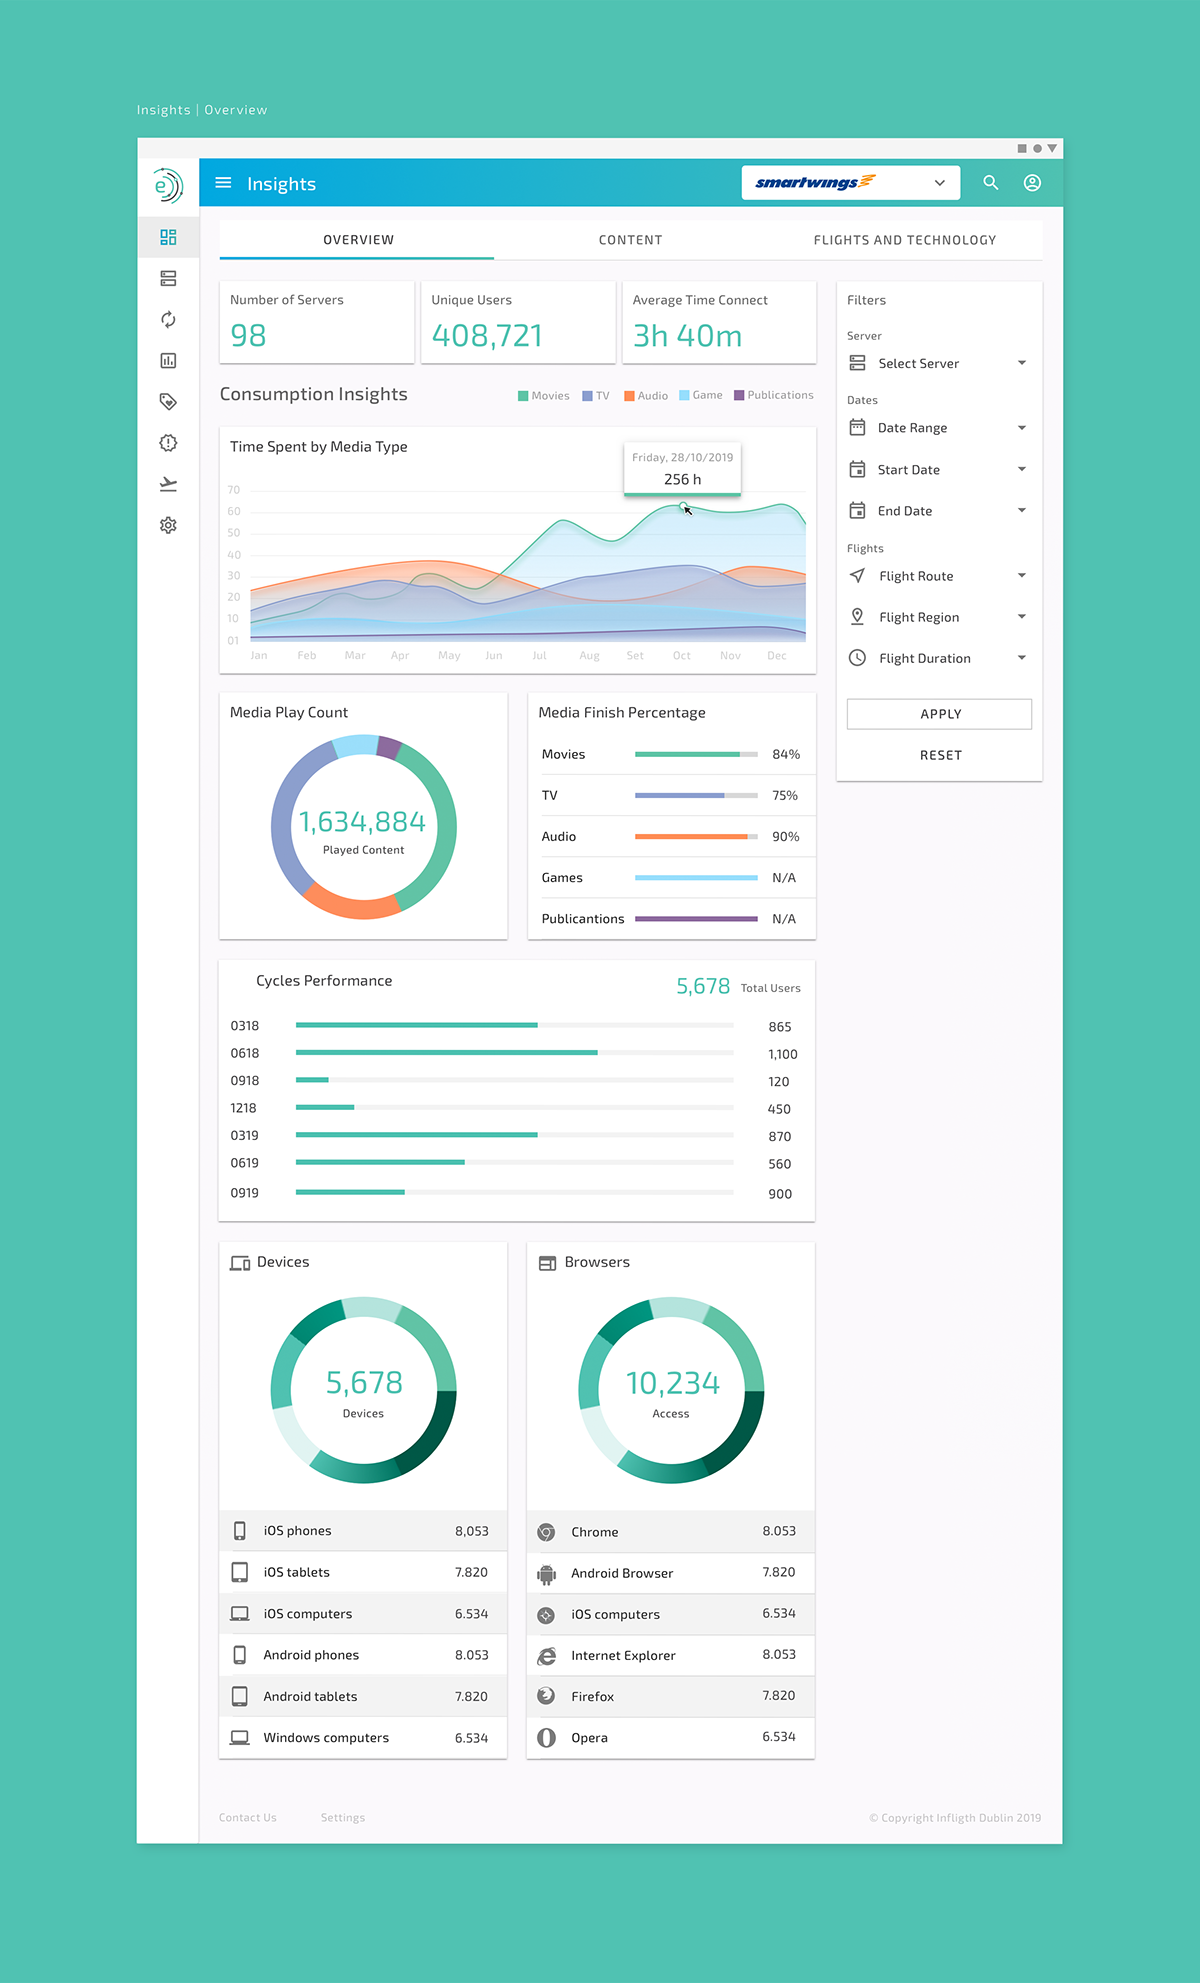Viewport: 1200px width, 1983px height.
Task: Toggle the Audio legend series
Action: tap(646, 396)
